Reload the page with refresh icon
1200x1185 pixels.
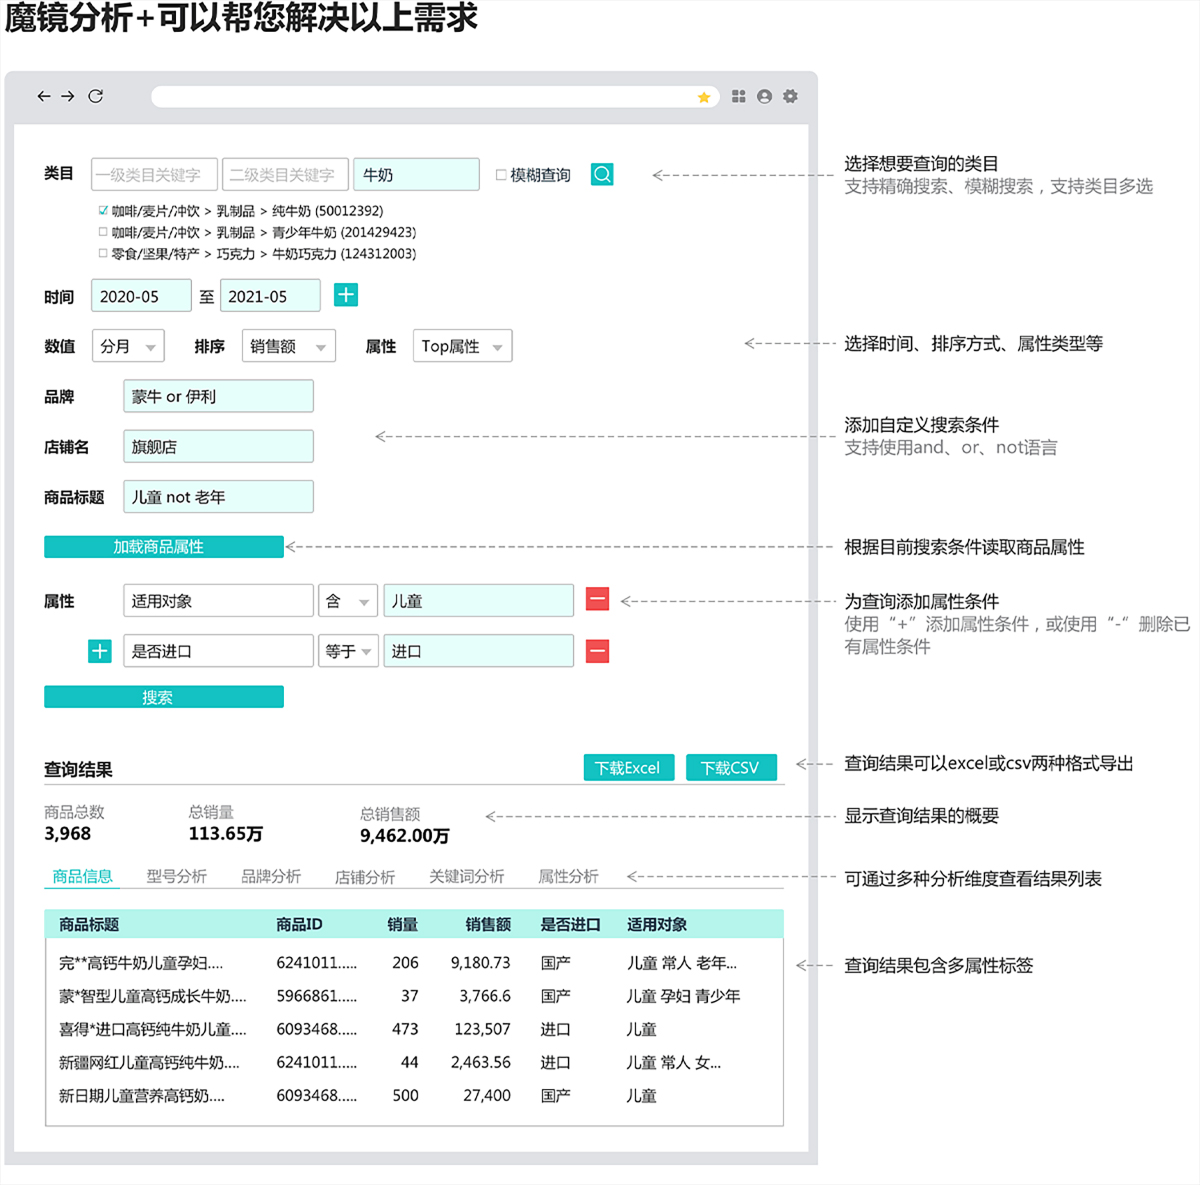coord(96,96)
